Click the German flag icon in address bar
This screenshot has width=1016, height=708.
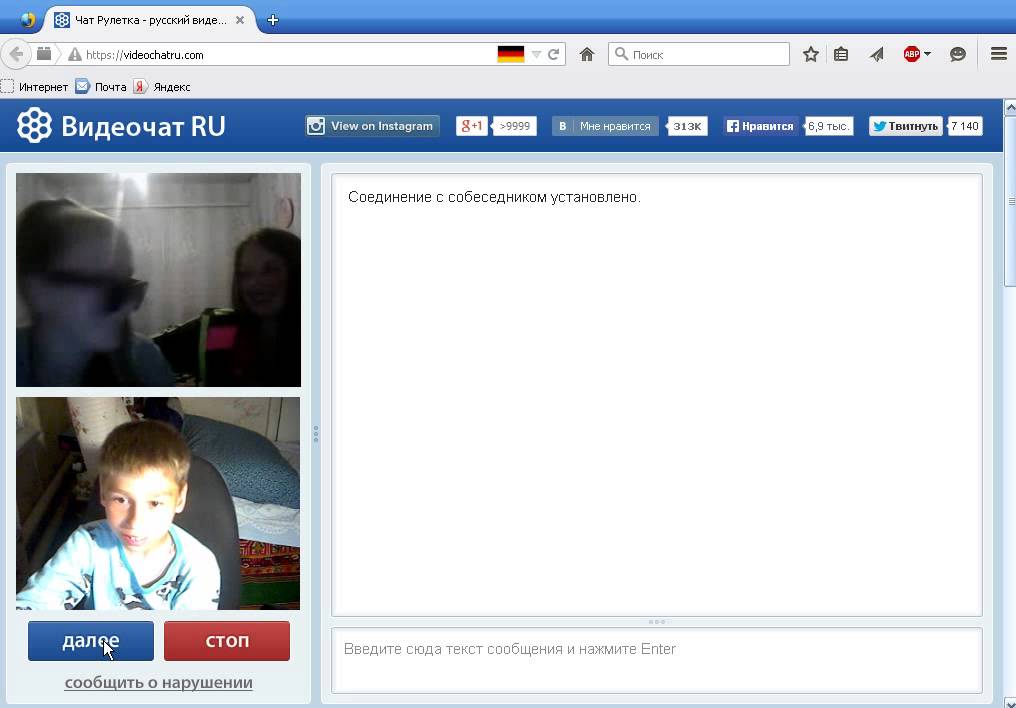pyautogui.click(x=511, y=55)
